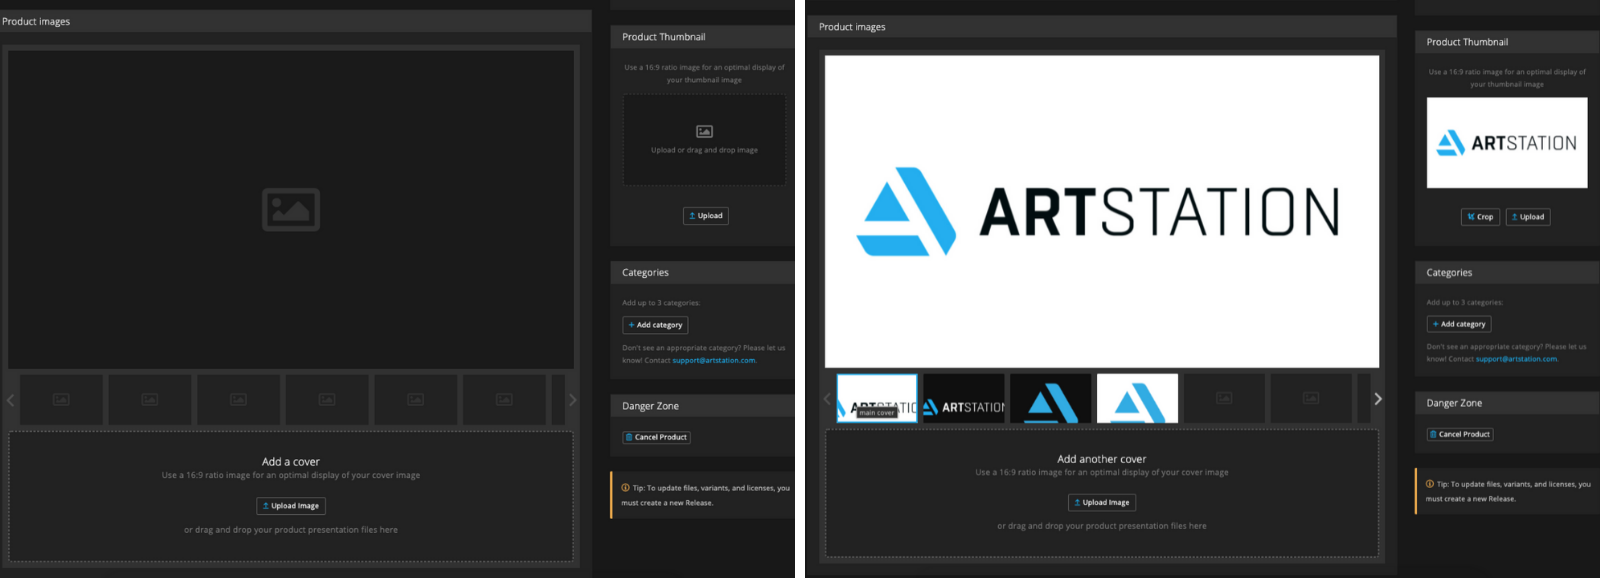Click the 'Danger Zone' heading in the left screenshot

(x=650, y=406)
